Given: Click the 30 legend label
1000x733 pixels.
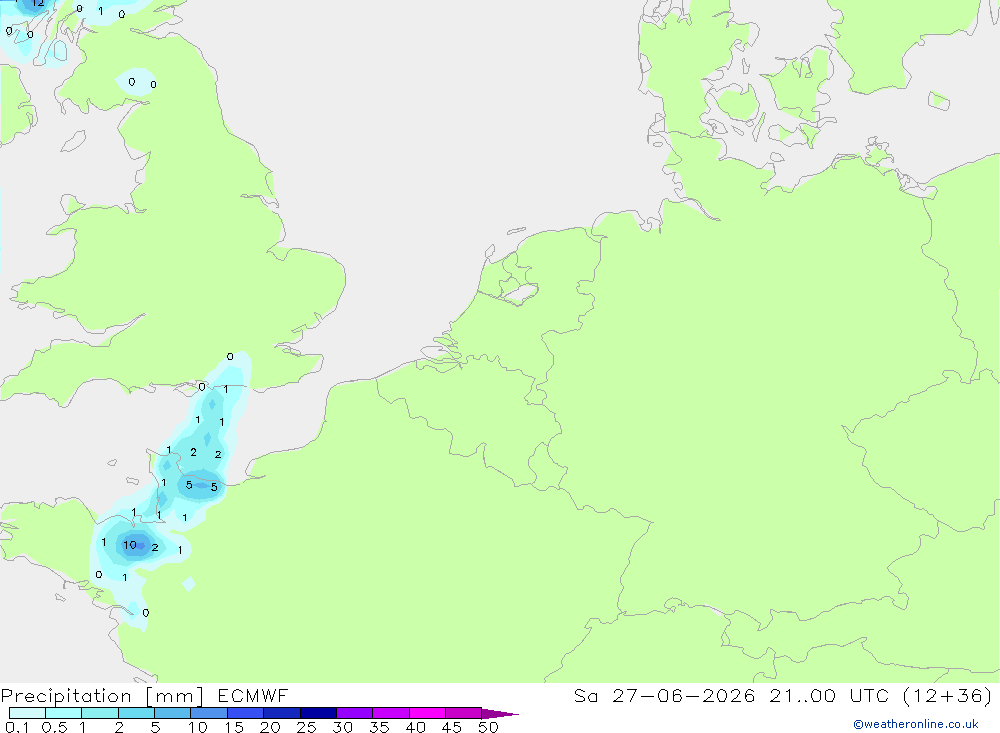Looking at the screenshot, I should [x=342, y=727].
